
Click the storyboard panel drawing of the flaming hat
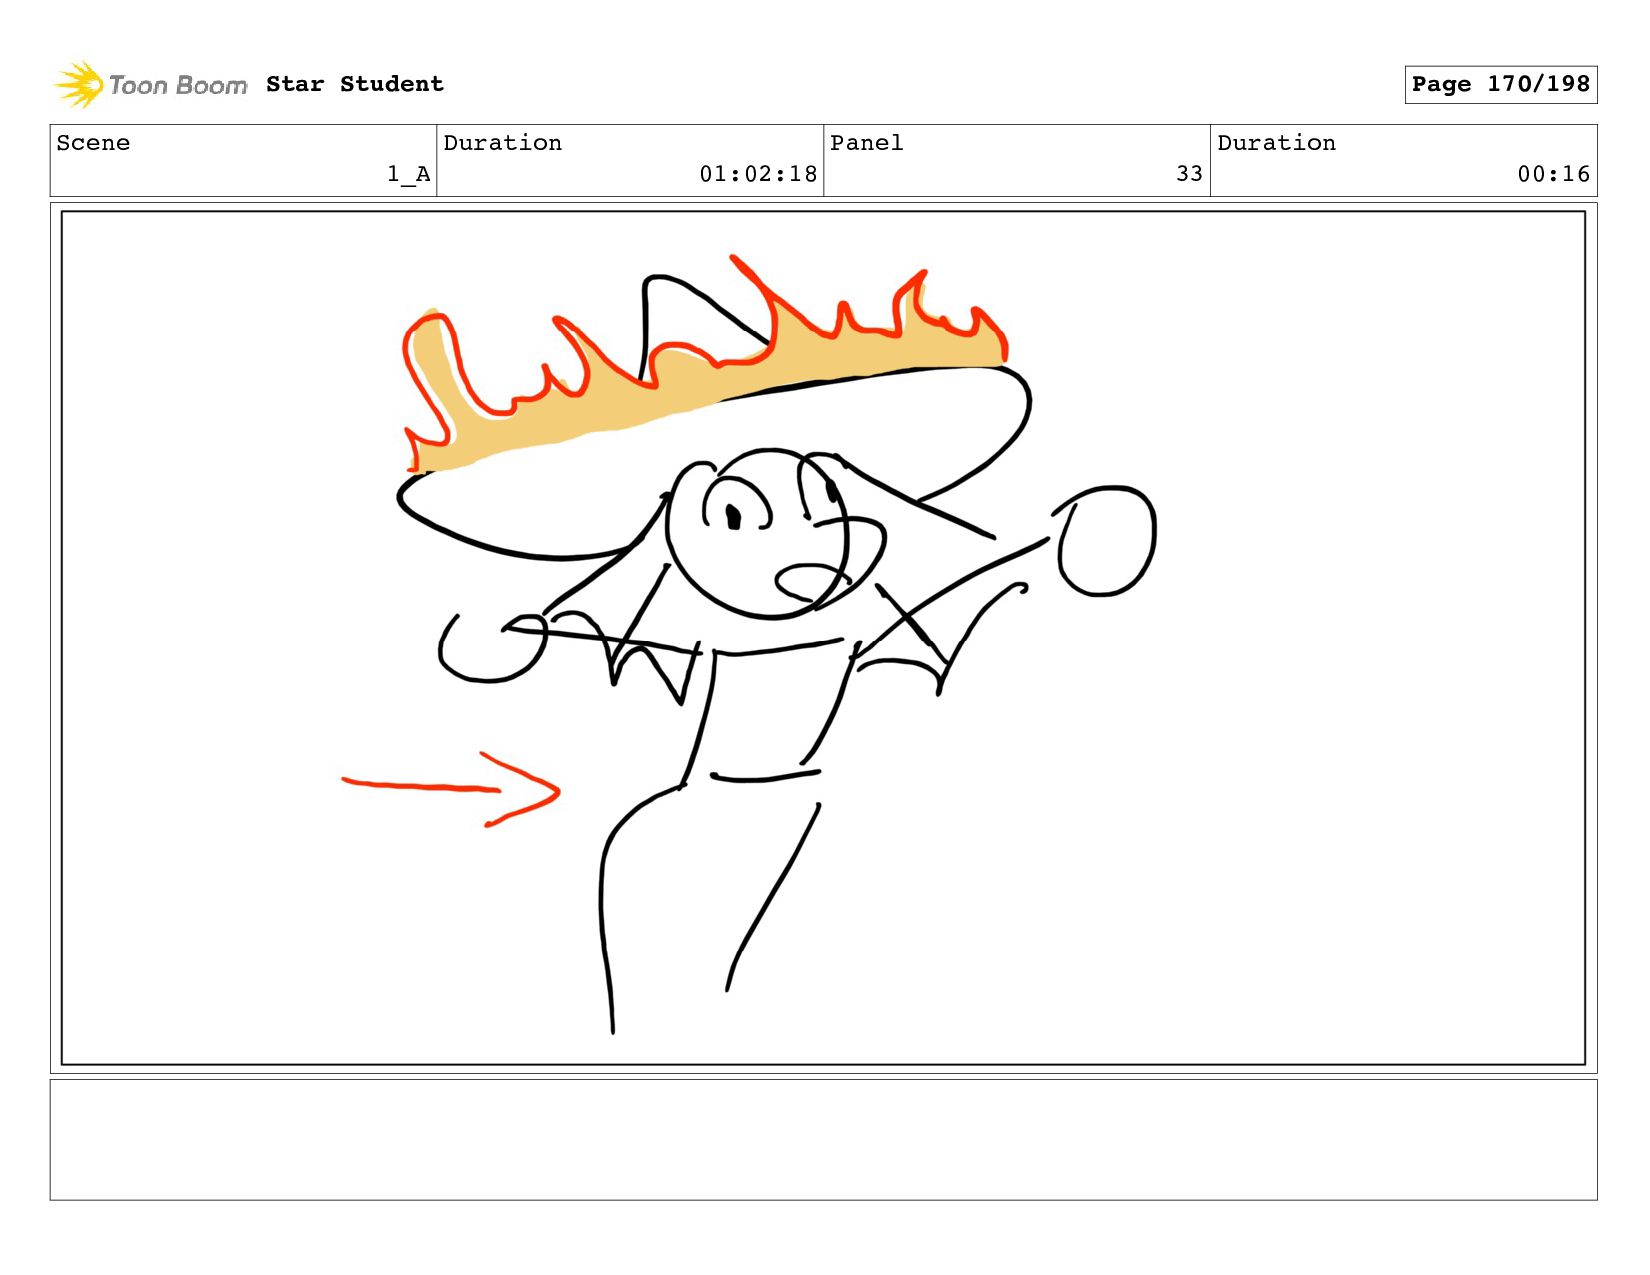coord(823,638)
